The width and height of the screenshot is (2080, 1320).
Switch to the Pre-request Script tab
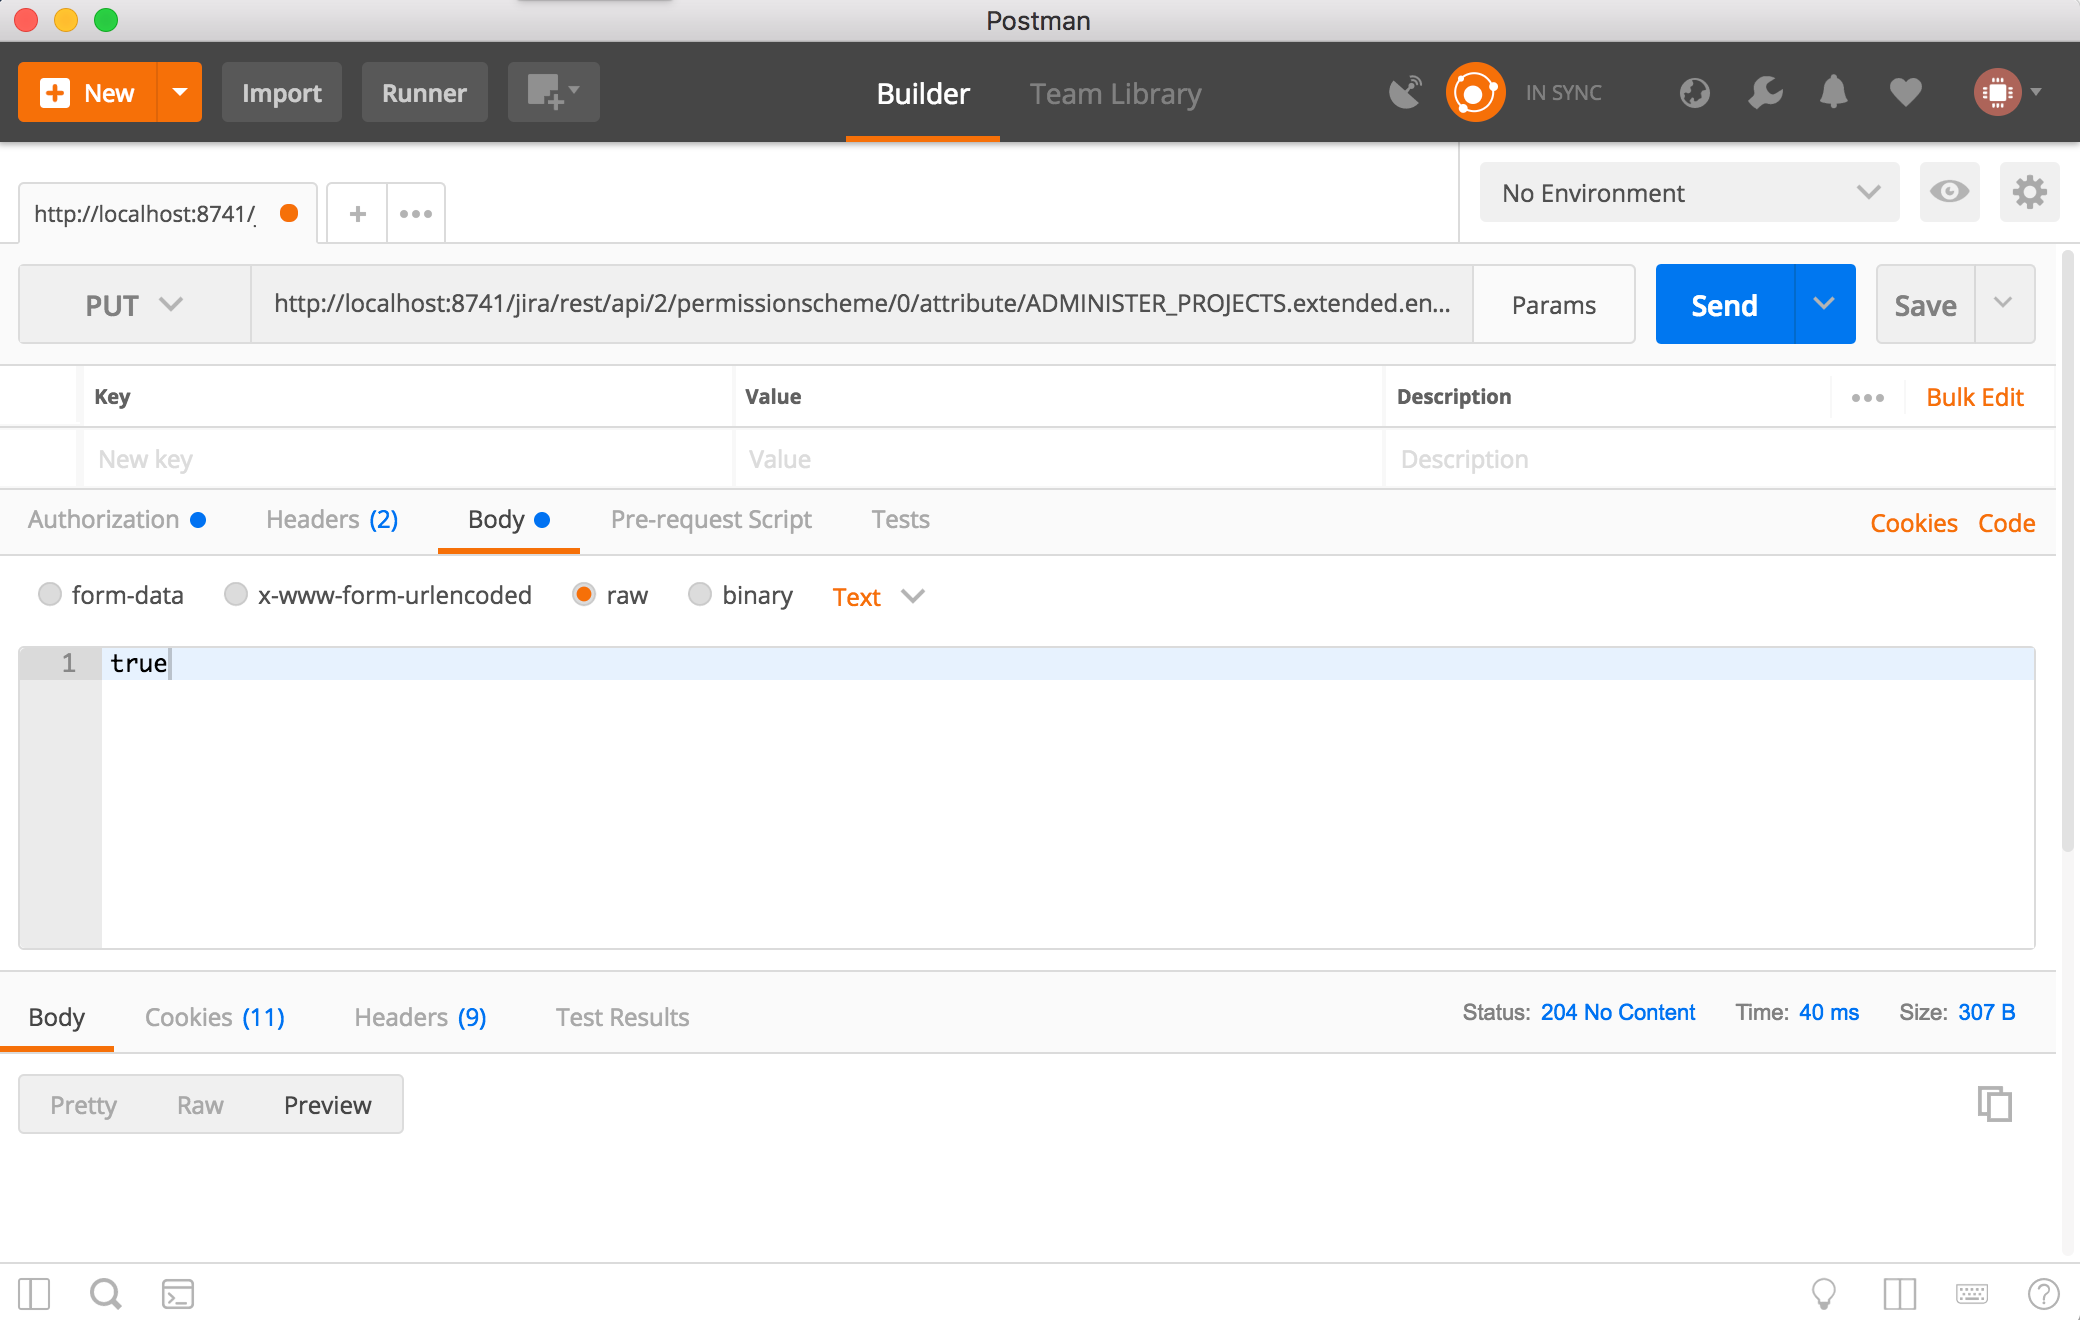click(711, 520)
